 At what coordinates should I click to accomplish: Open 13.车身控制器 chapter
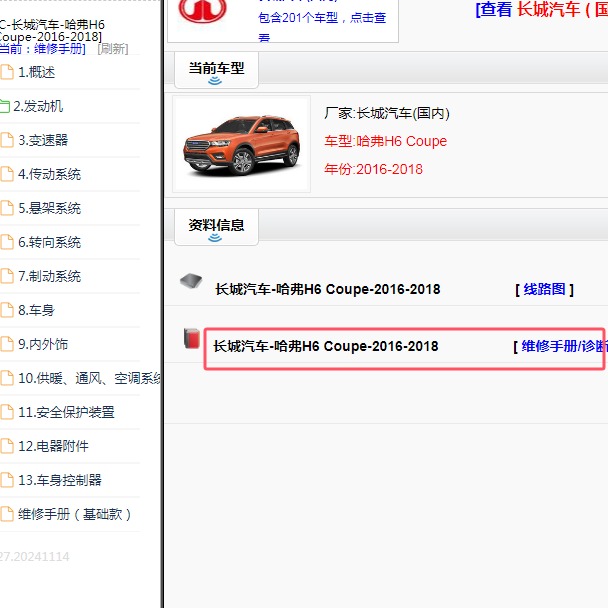(x=60, y=480)
